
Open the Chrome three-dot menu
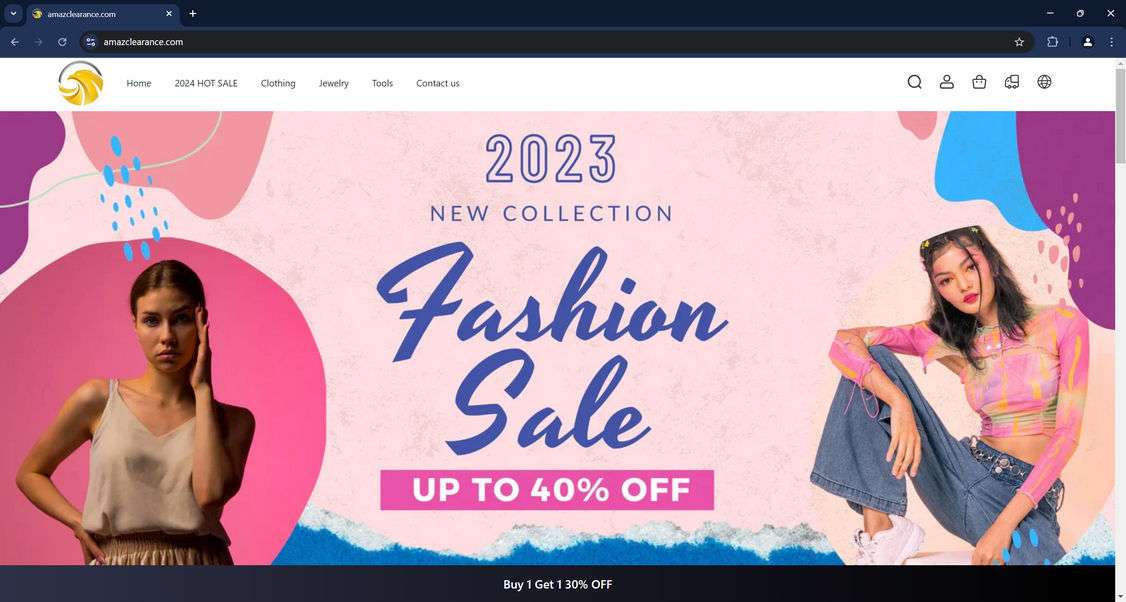click(x=1111, y=42)
